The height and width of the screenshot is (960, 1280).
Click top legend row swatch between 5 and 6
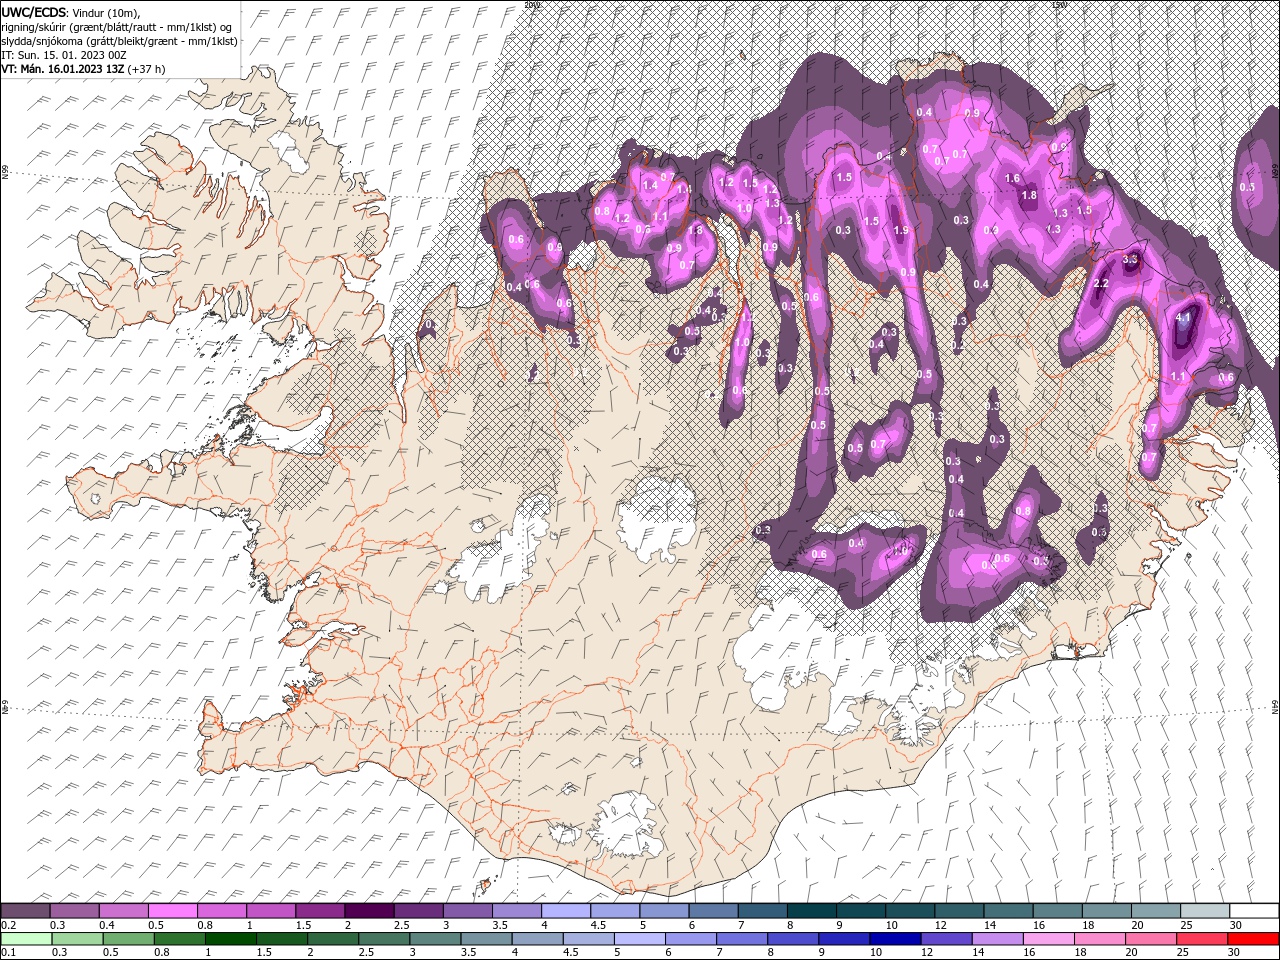[665, 911]
